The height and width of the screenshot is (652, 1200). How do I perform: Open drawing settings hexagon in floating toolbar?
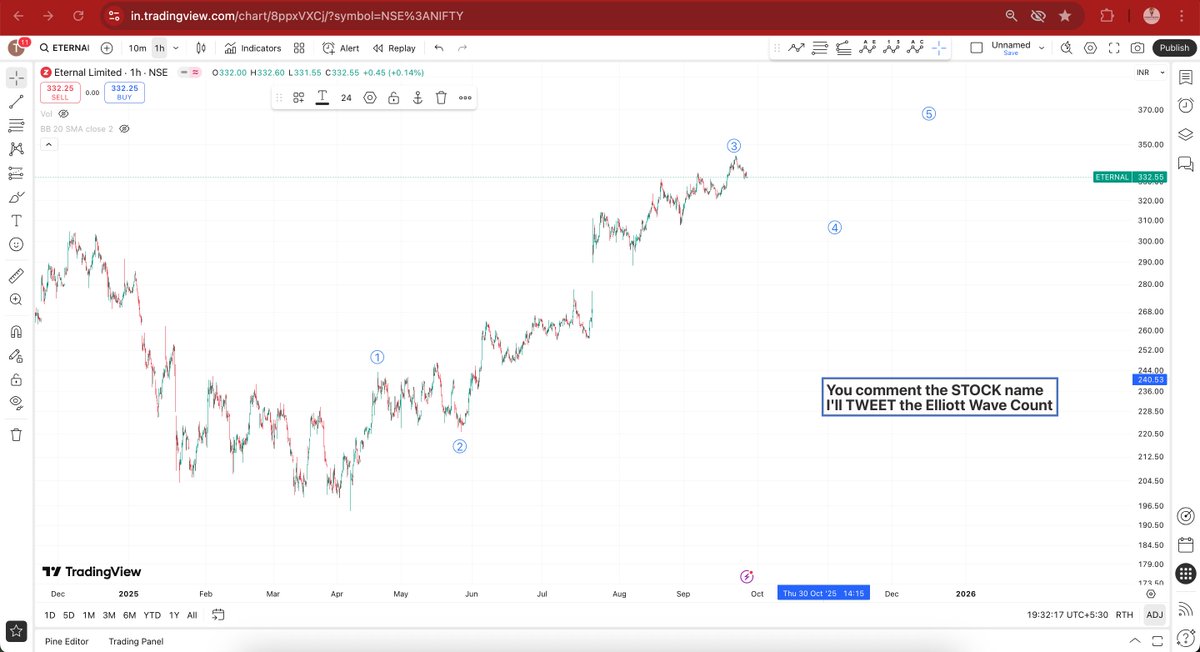pyautogui.click(x=370, y=98)
